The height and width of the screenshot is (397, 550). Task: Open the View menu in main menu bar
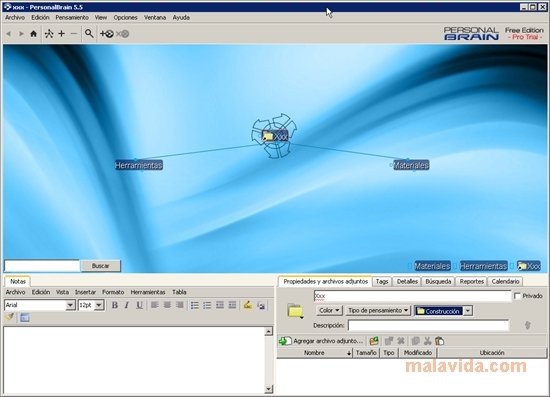[x=101, y=17]
